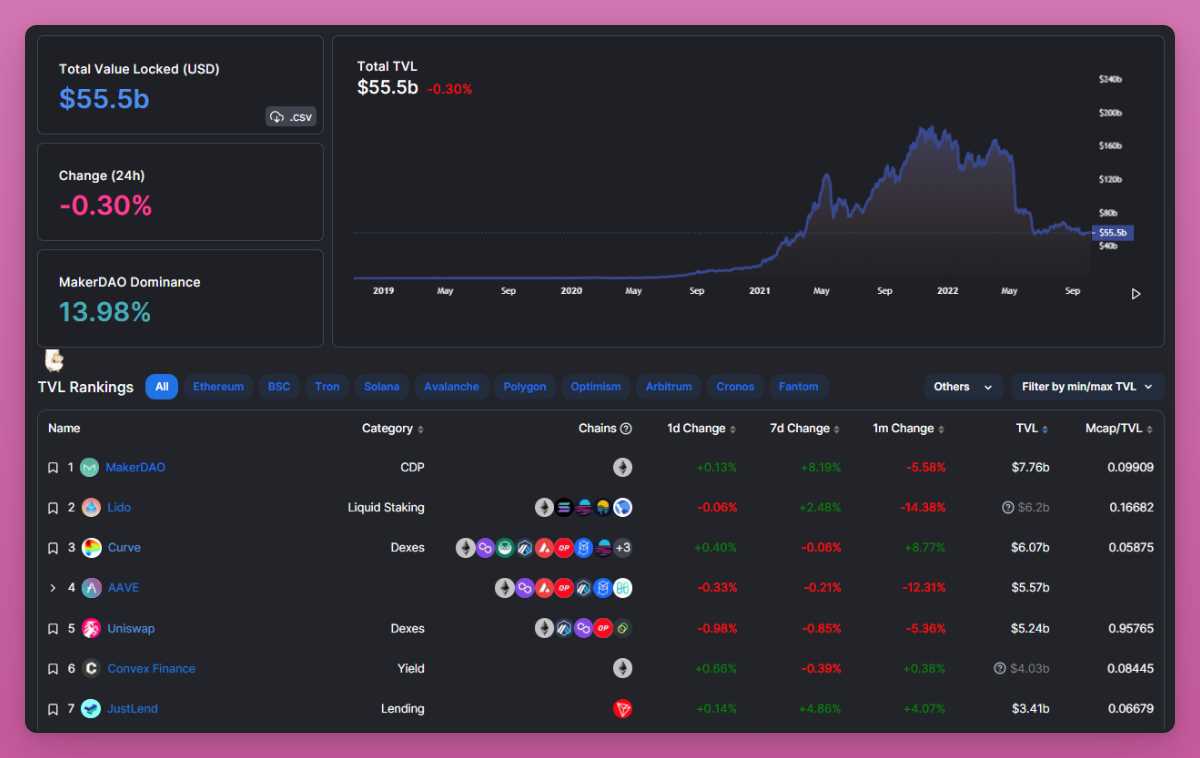Download the TVL data as .csv
Viewport: 1200px width, 758px height.
coord(290,117)
